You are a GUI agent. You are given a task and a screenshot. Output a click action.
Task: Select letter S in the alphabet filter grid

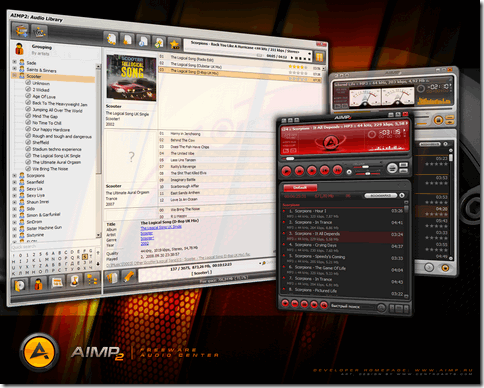point(85,257)
